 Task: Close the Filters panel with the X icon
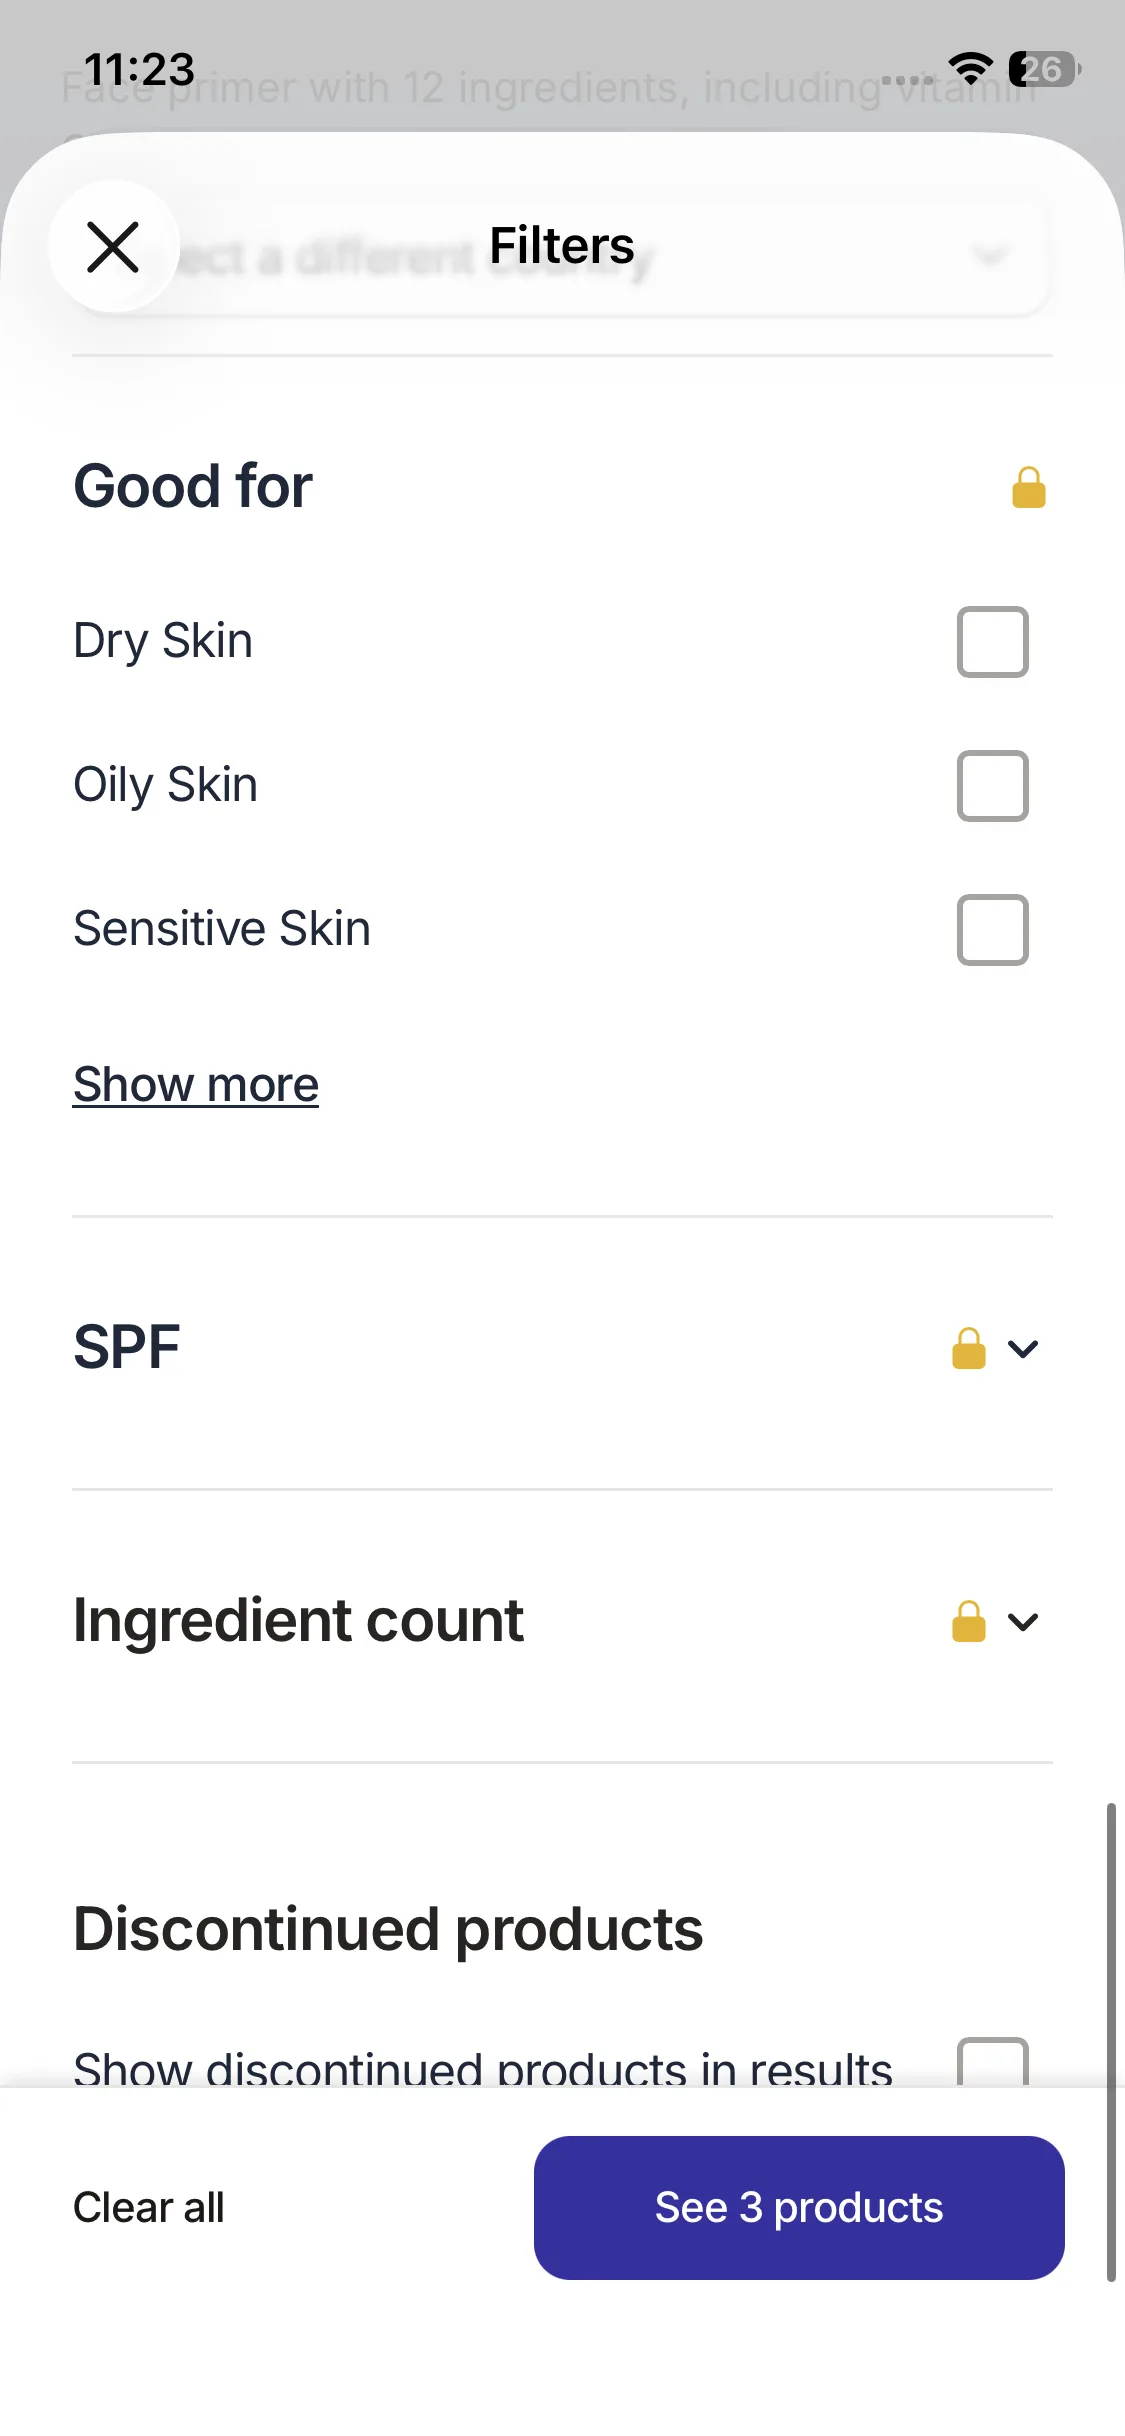pyautogui.click(x=113, y=247)
